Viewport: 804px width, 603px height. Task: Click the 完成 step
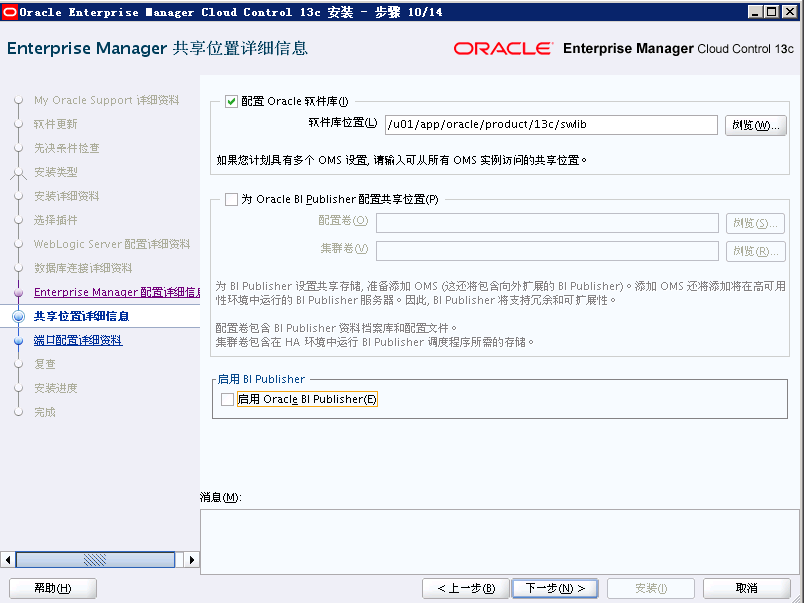45,412
